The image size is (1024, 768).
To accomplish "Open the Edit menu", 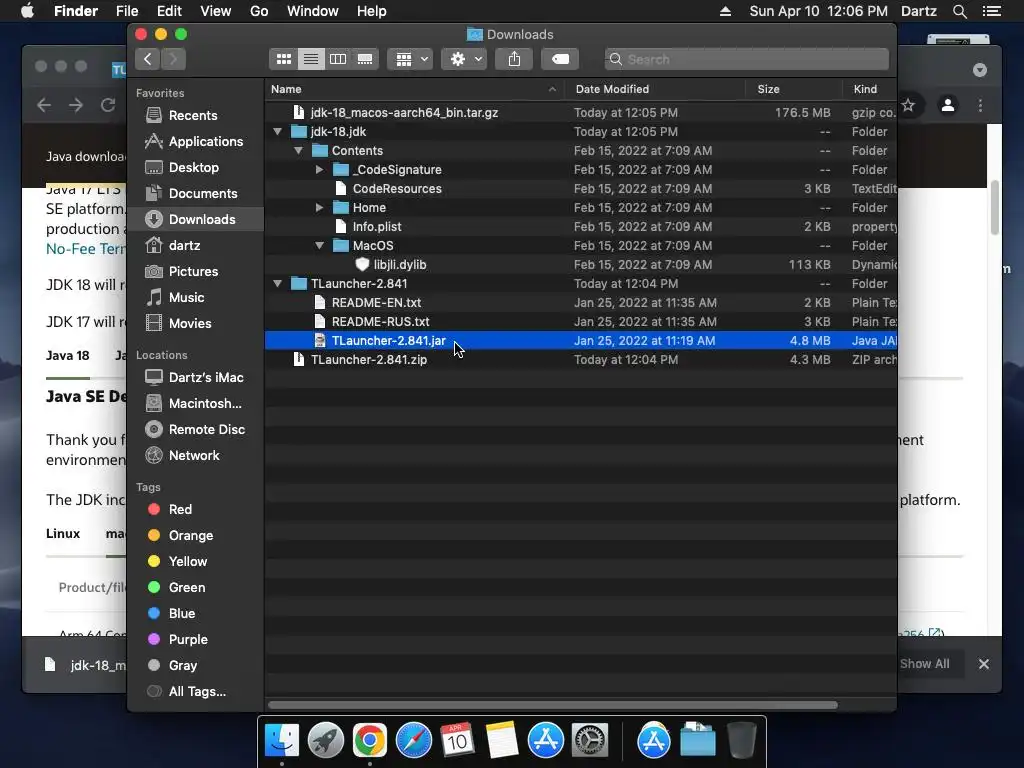I will pyautogui.click(x=169, y=11).
